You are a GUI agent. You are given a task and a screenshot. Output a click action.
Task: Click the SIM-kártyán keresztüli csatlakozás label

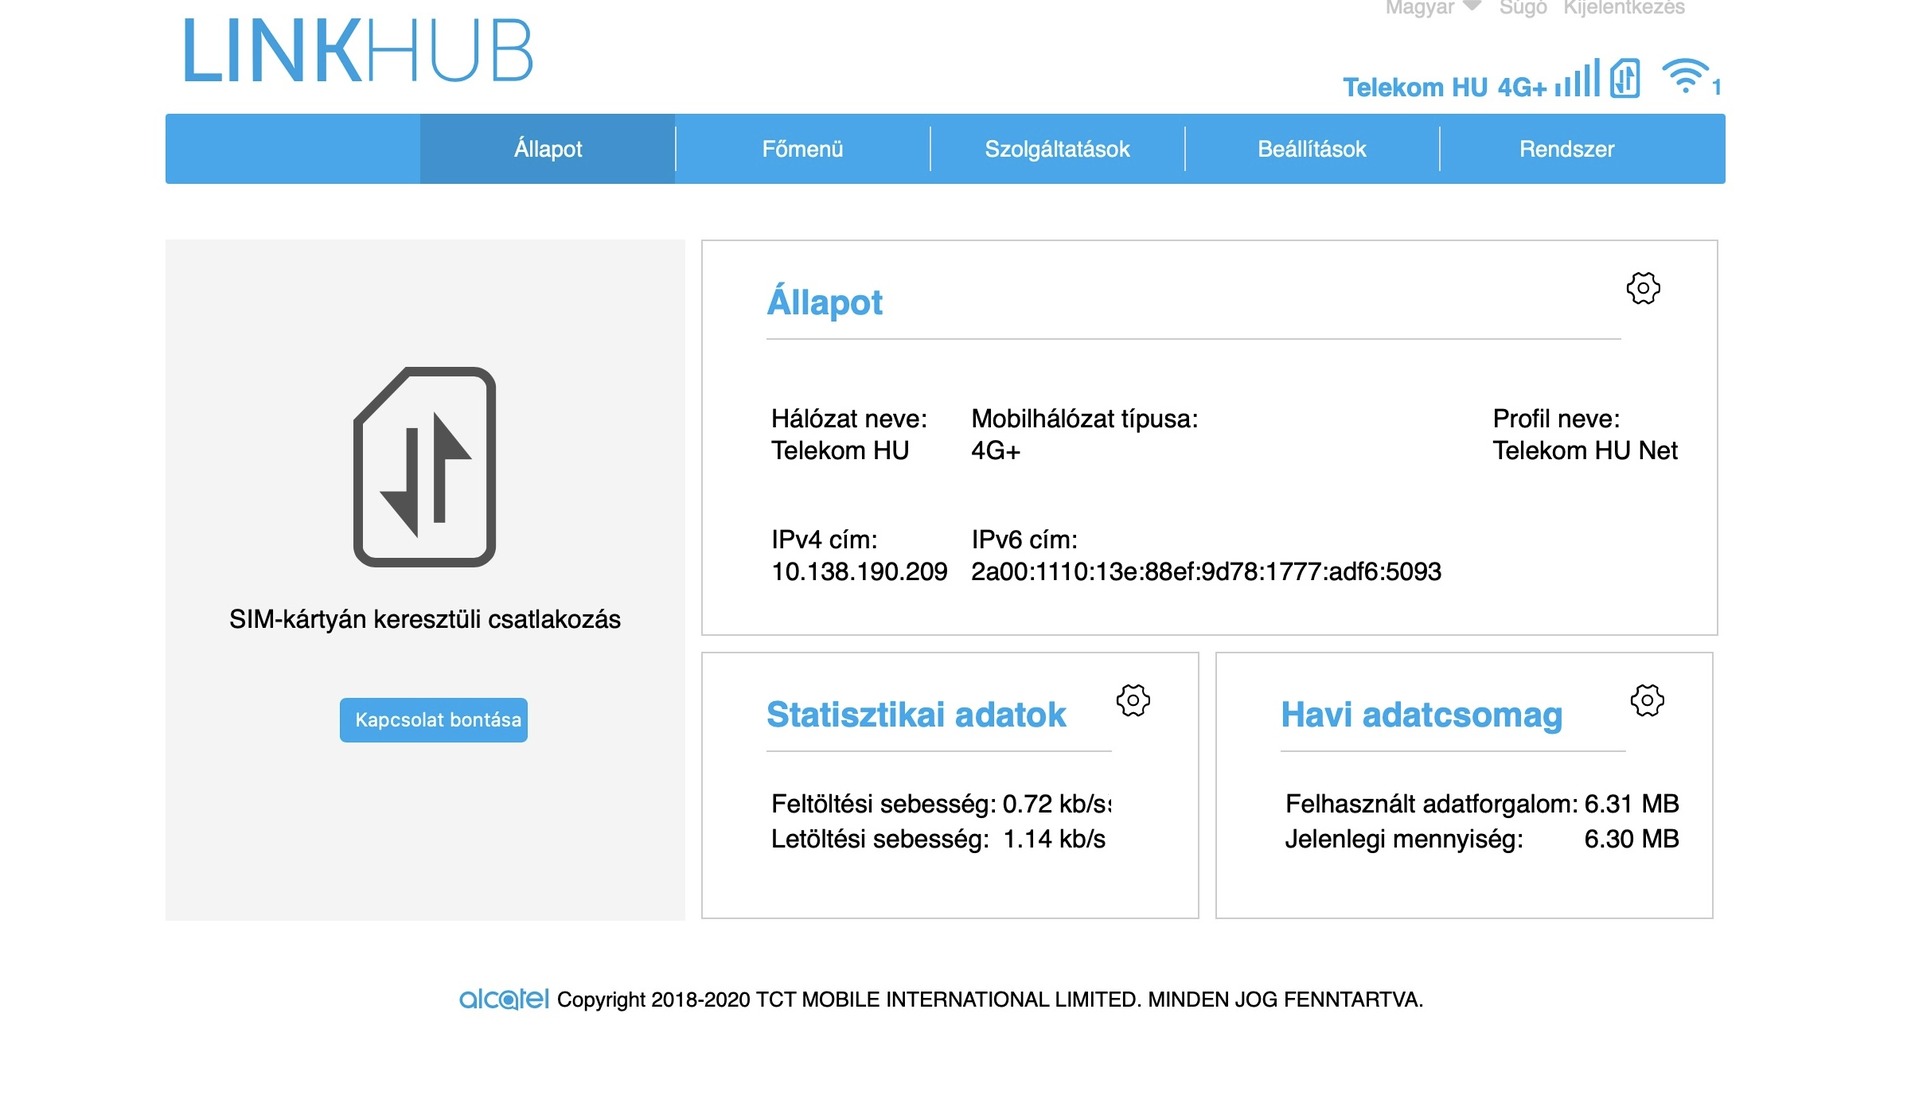425,620
